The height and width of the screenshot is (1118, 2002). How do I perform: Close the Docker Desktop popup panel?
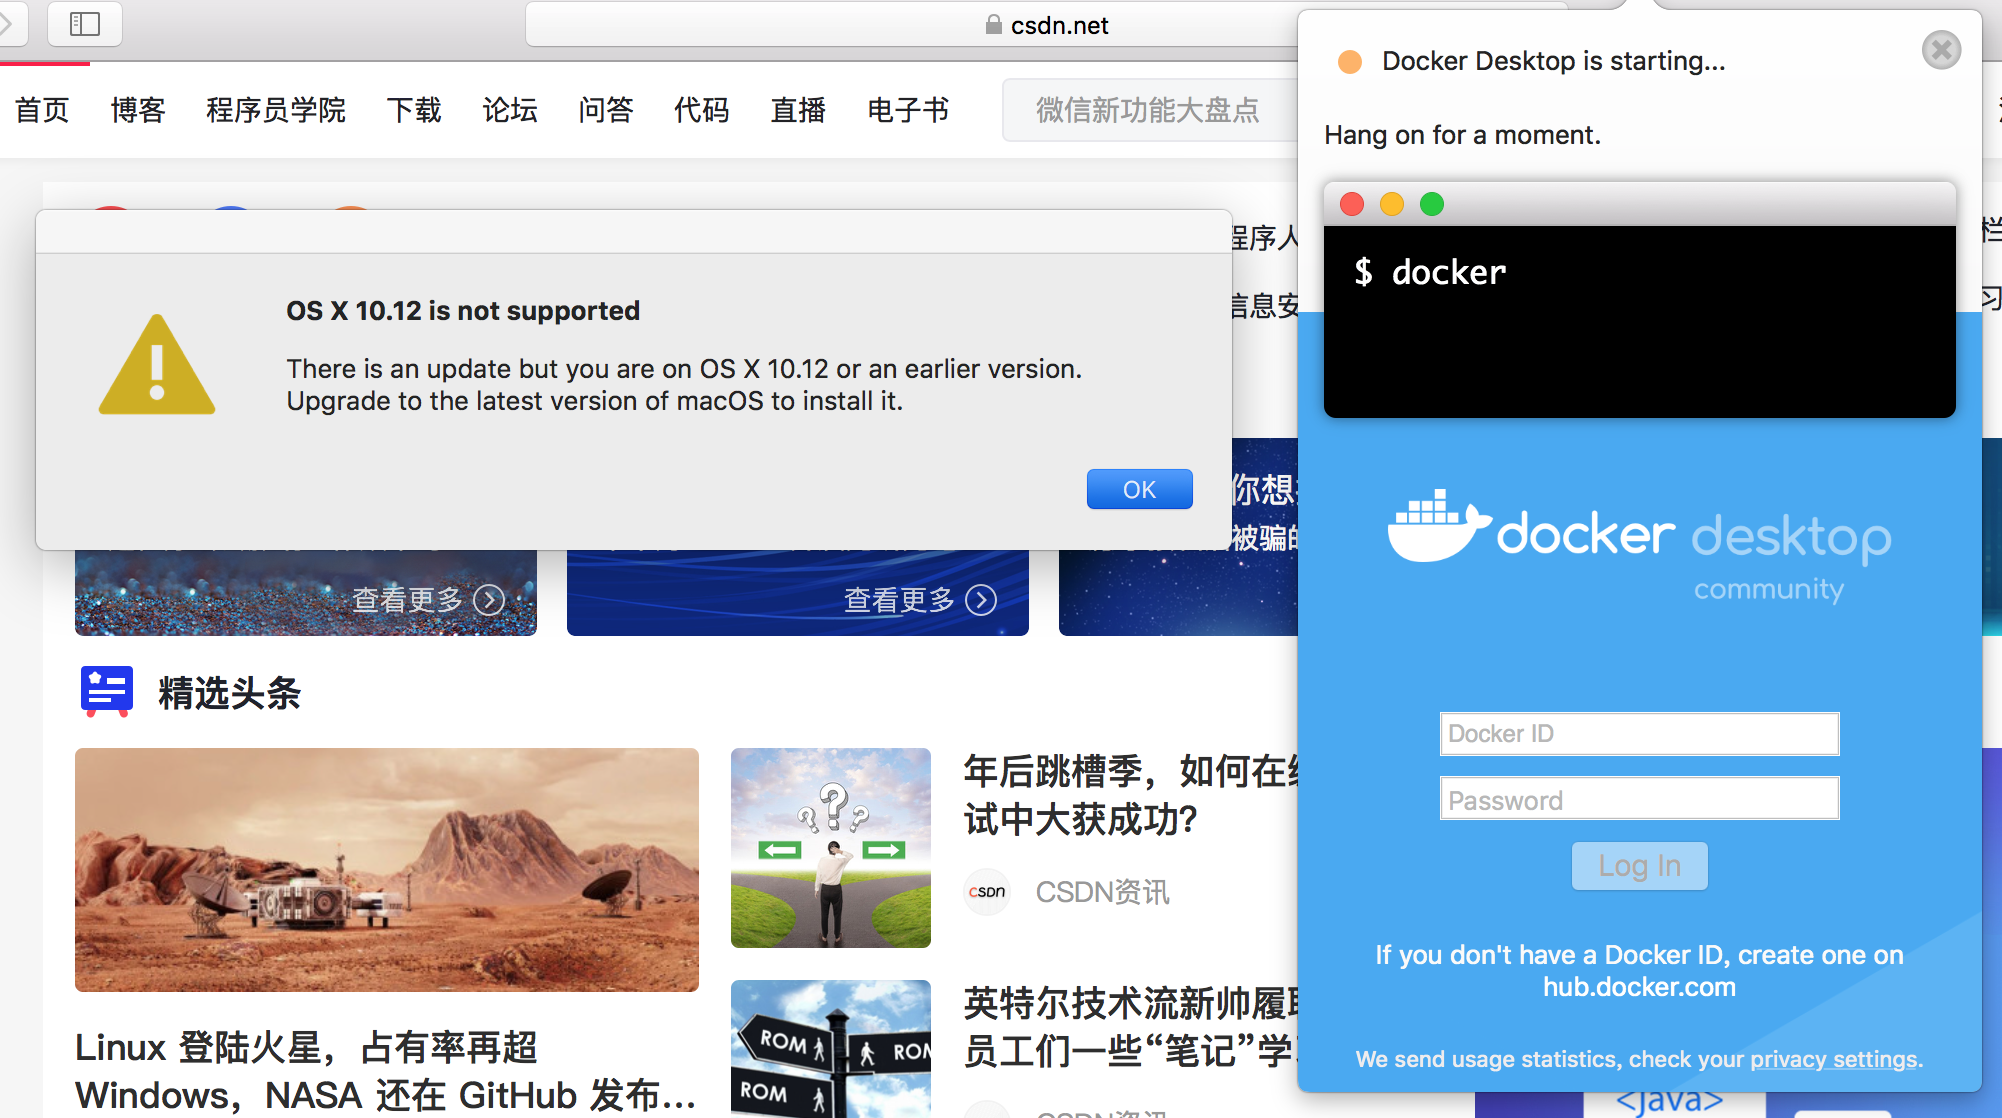click(x=1941, y=49)
